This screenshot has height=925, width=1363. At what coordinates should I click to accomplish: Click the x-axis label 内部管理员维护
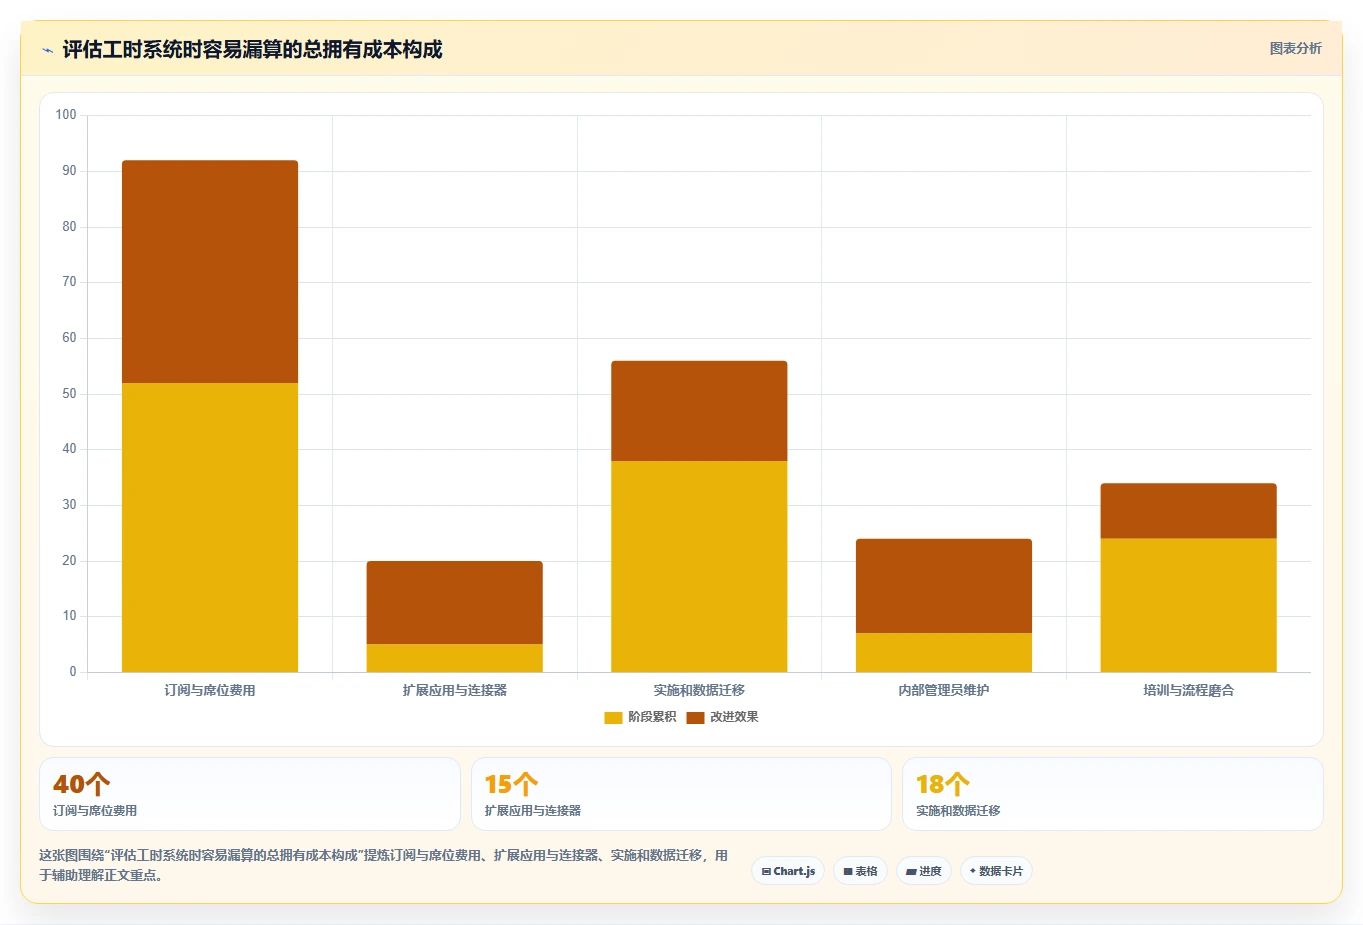(x=944, y=690)
